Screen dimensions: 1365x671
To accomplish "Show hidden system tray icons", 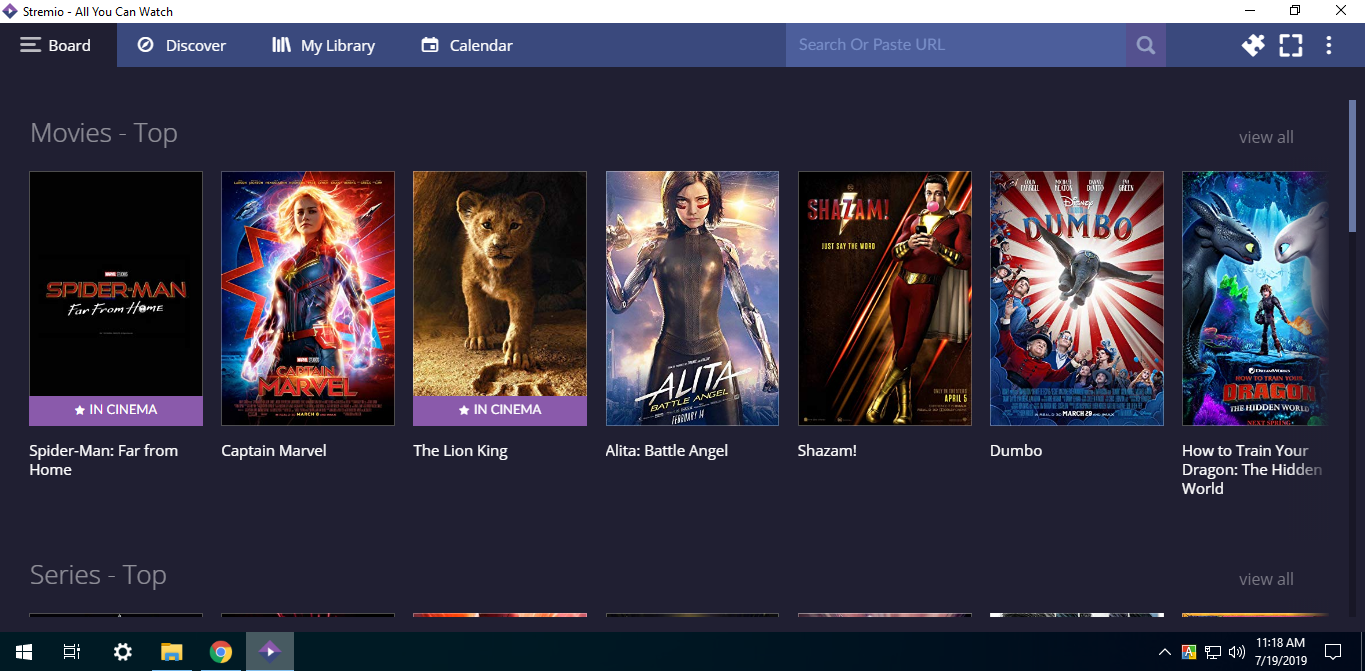I will pos(1165,652).
